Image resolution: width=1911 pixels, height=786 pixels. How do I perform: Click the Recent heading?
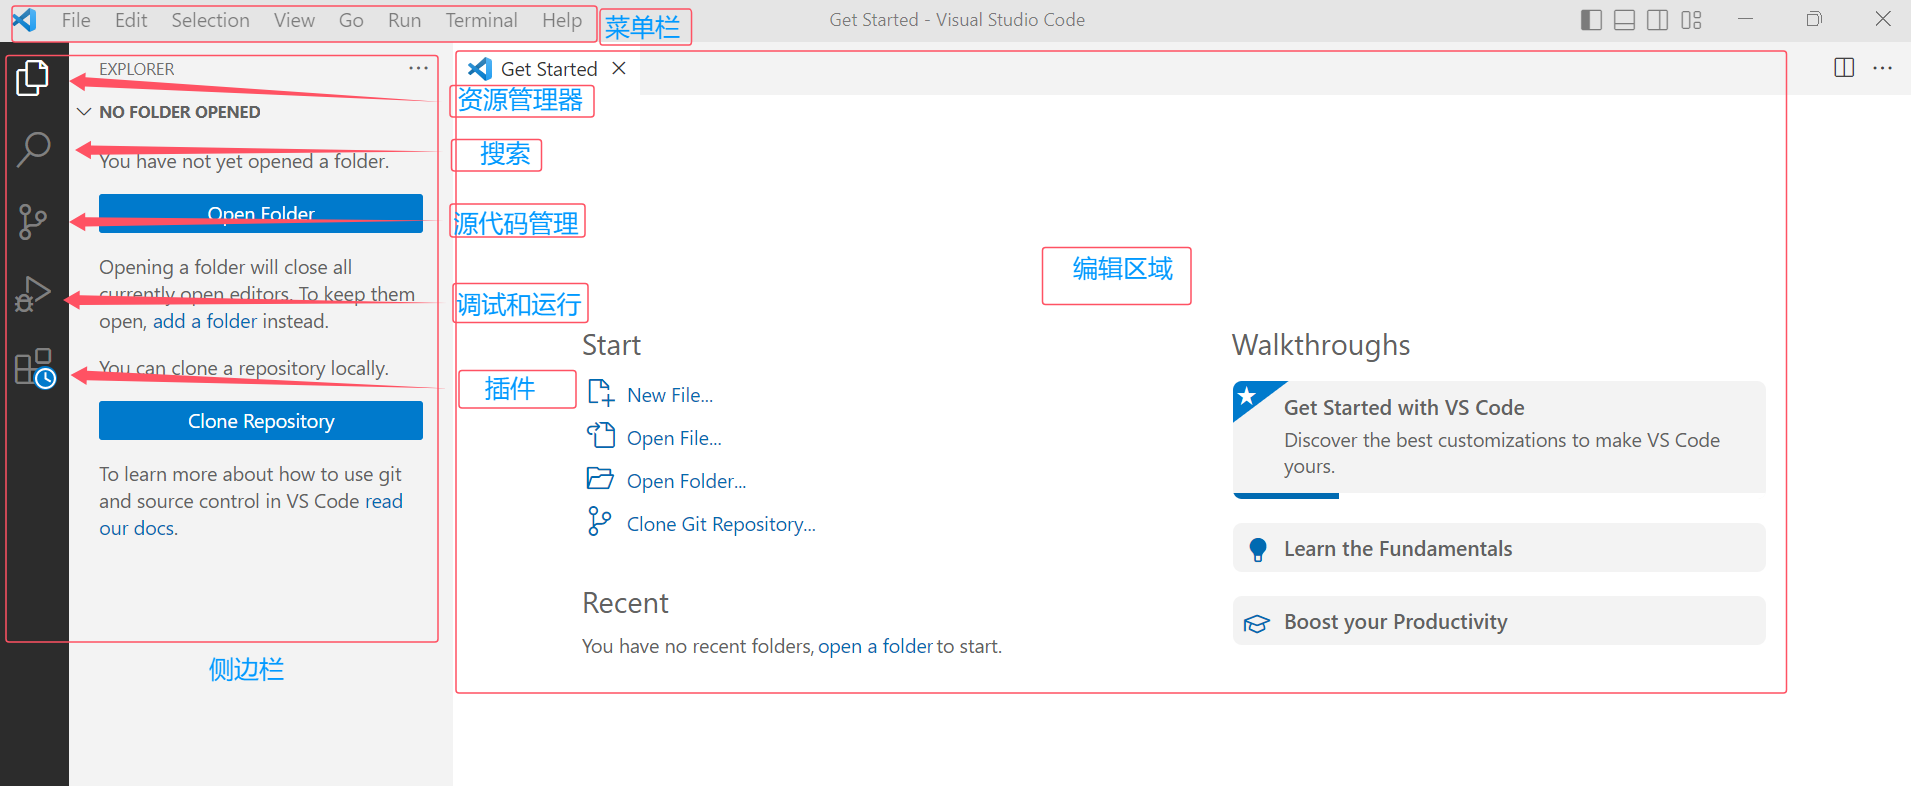(x=625, y=603)
